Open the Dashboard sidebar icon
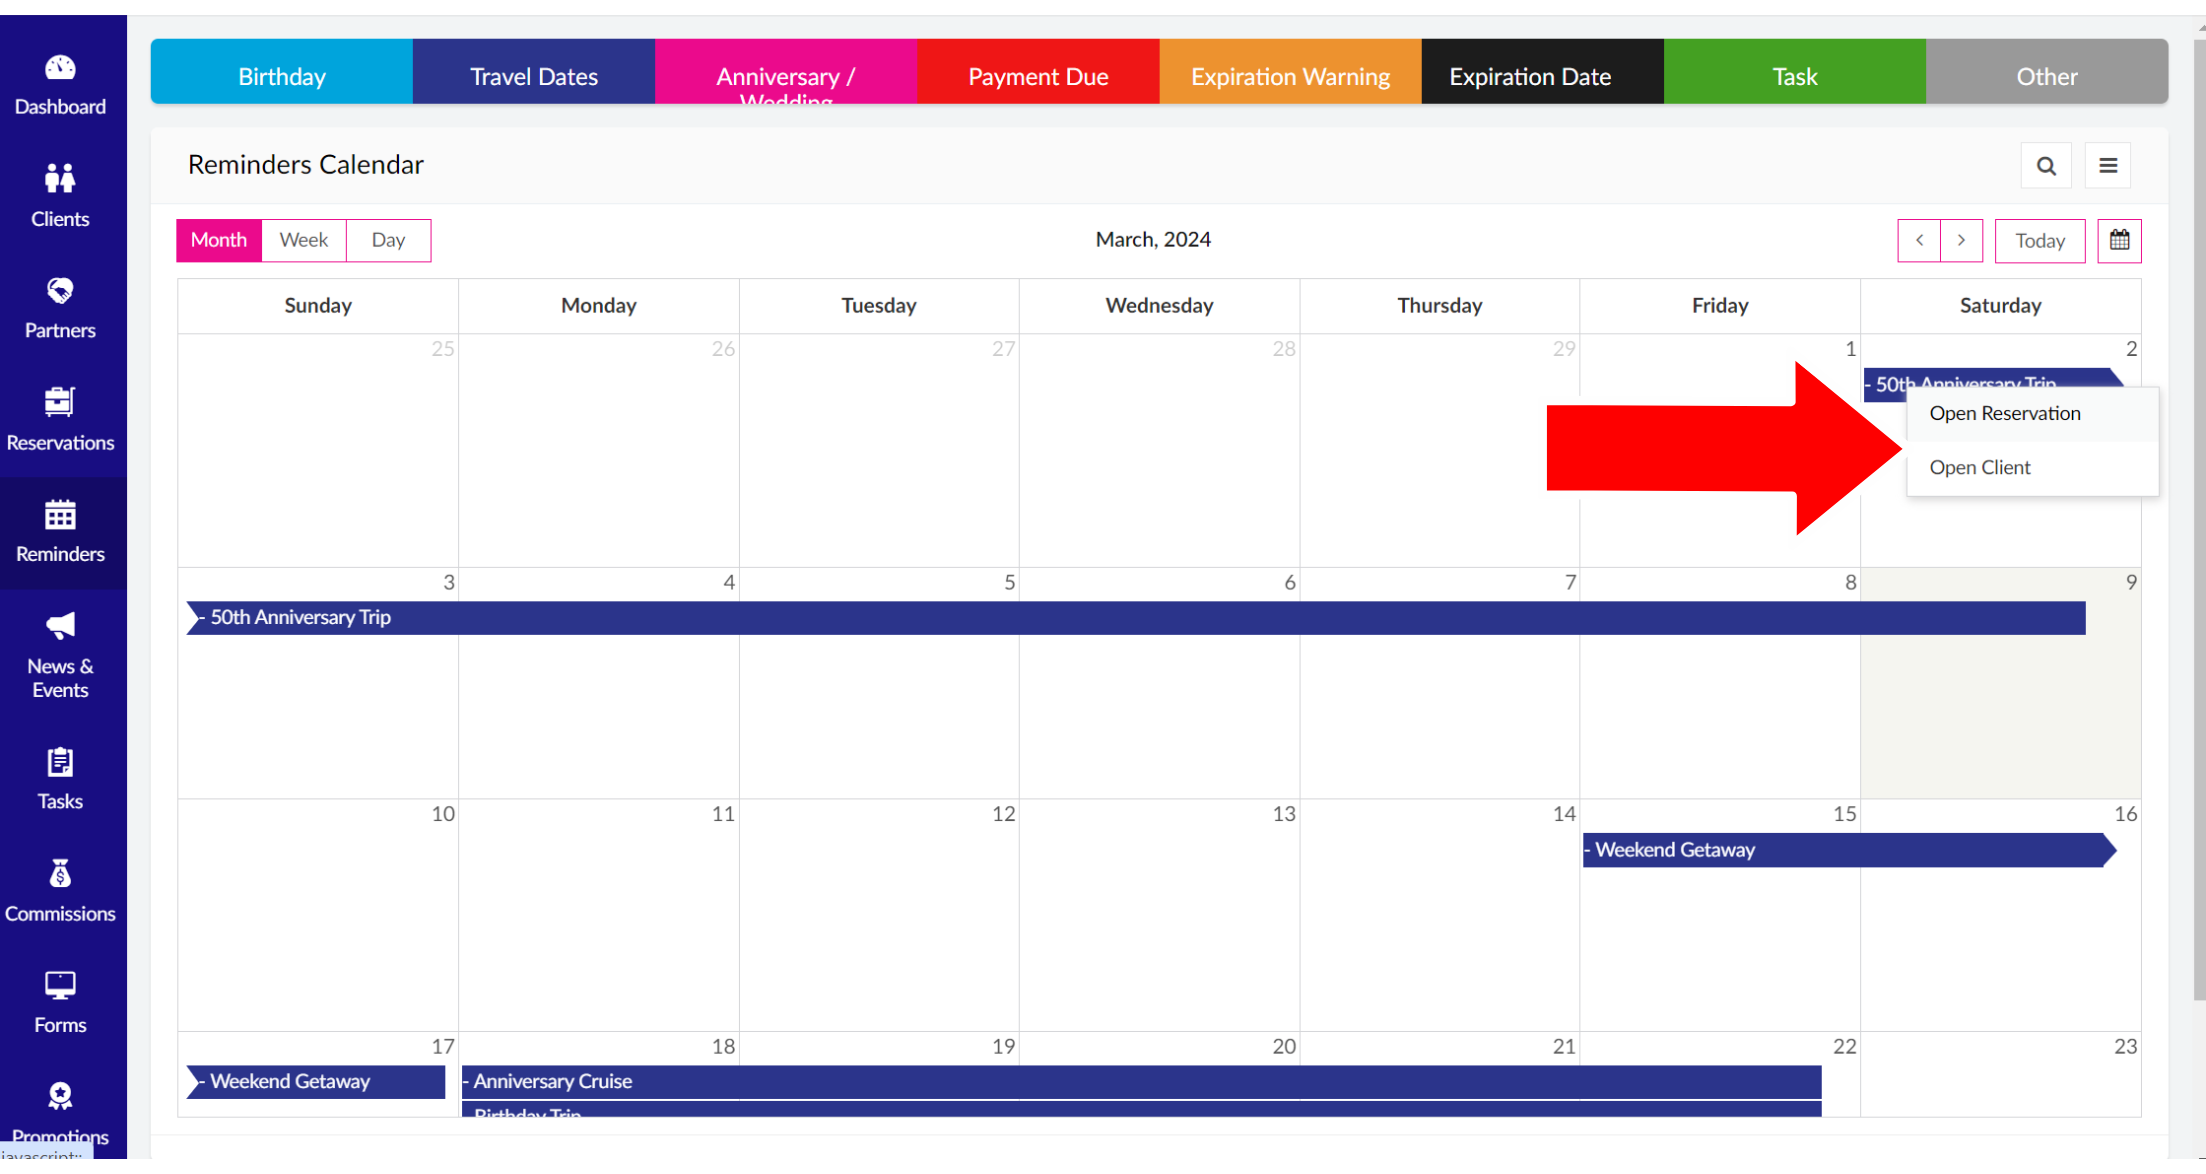 tap(60, 69)
